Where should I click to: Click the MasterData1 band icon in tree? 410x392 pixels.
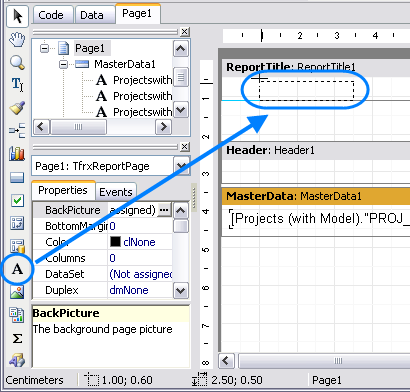(x=82, y=64)
